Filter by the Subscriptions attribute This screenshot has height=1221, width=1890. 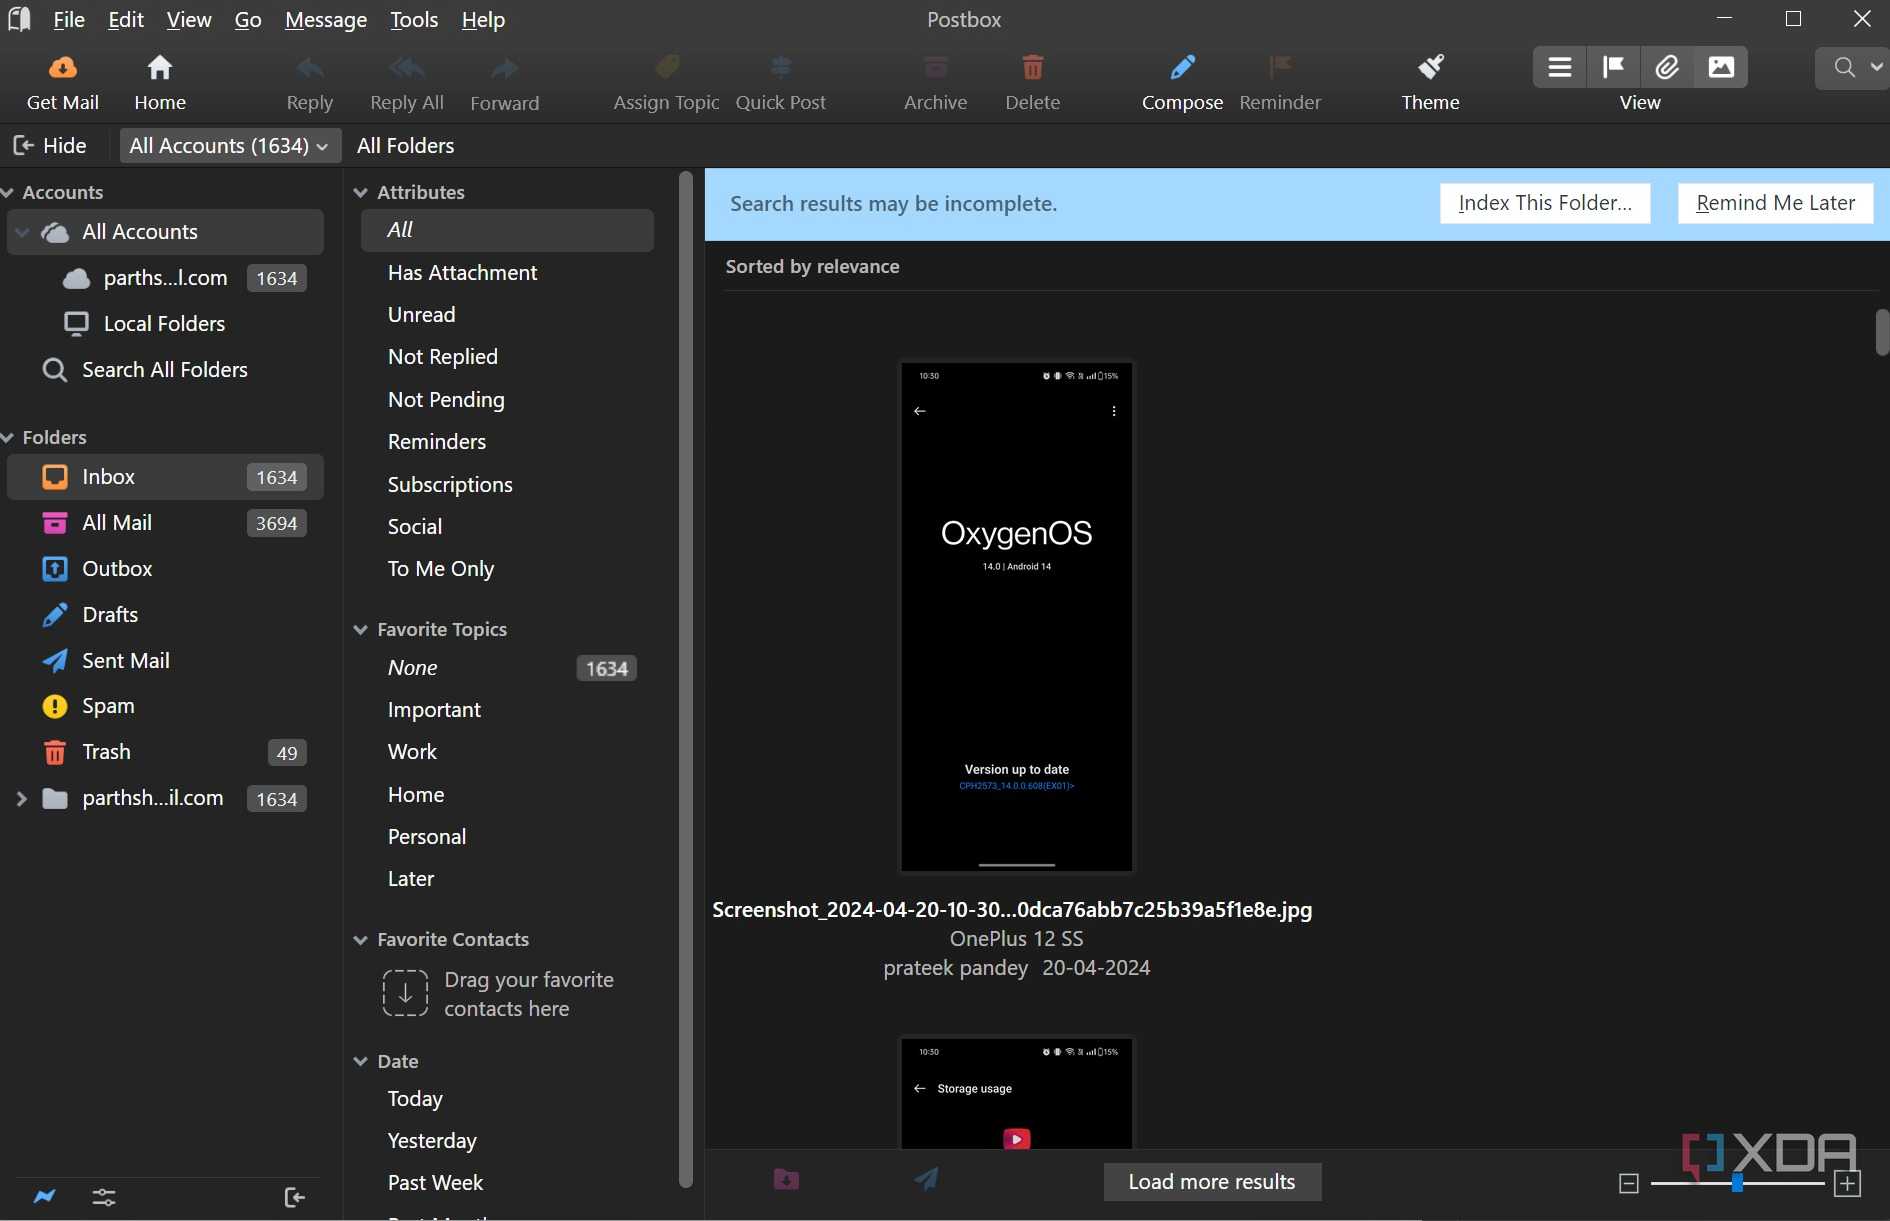pos(507,485)
